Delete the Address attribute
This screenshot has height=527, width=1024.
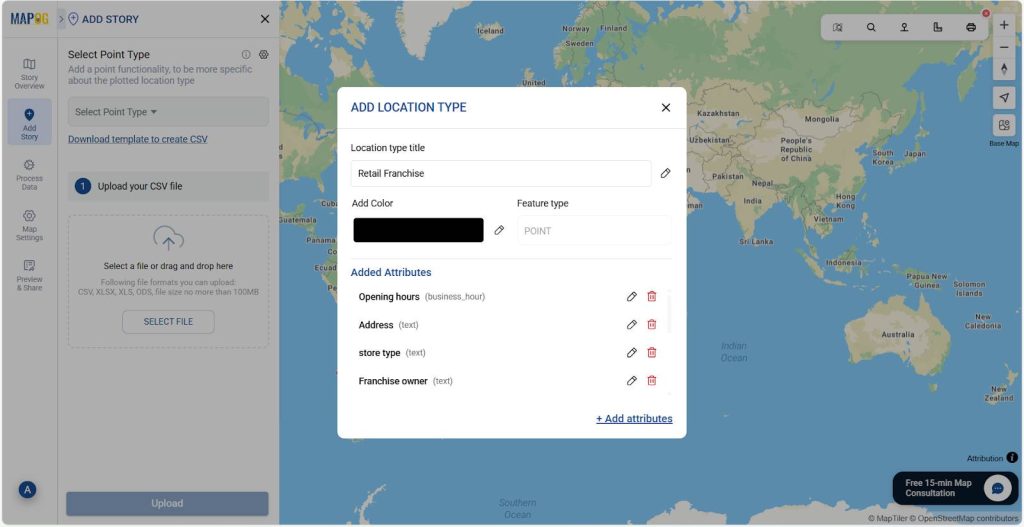click(x=652, y=325)
